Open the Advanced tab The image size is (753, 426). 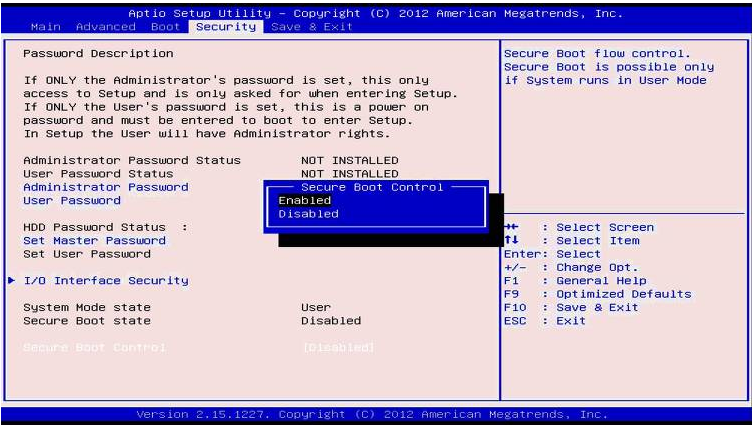pos(104,26)
